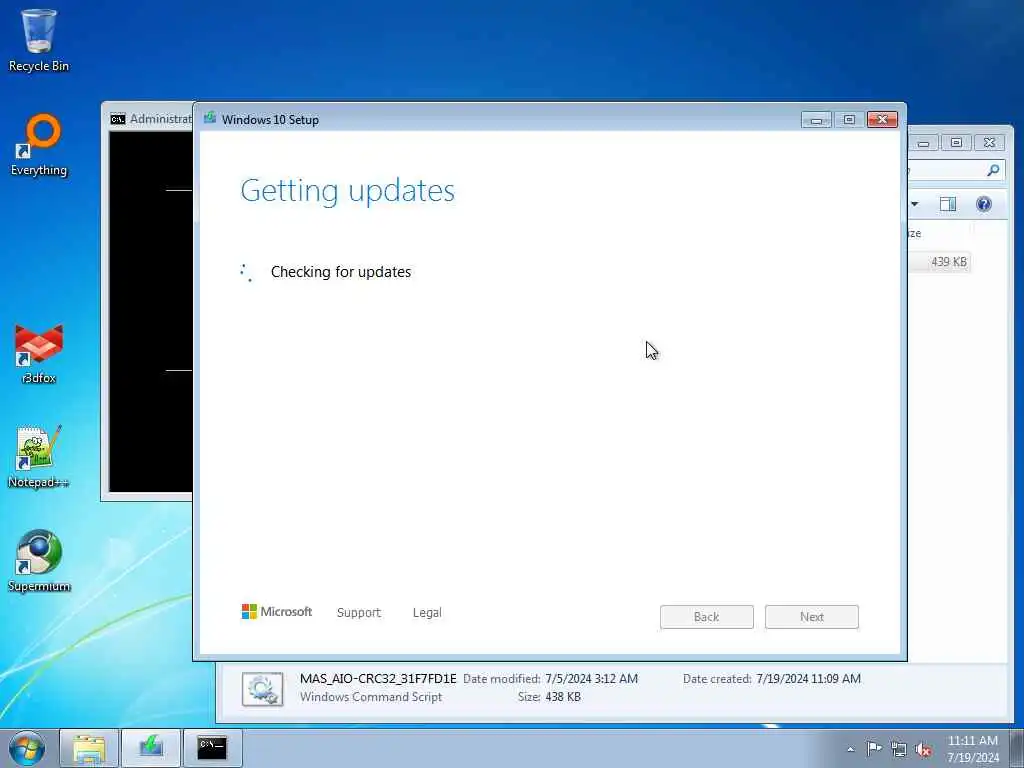The height and width of the screenshot is (768, 1024).
Task: Click the Getting updates heading
Action: [347, 191]
